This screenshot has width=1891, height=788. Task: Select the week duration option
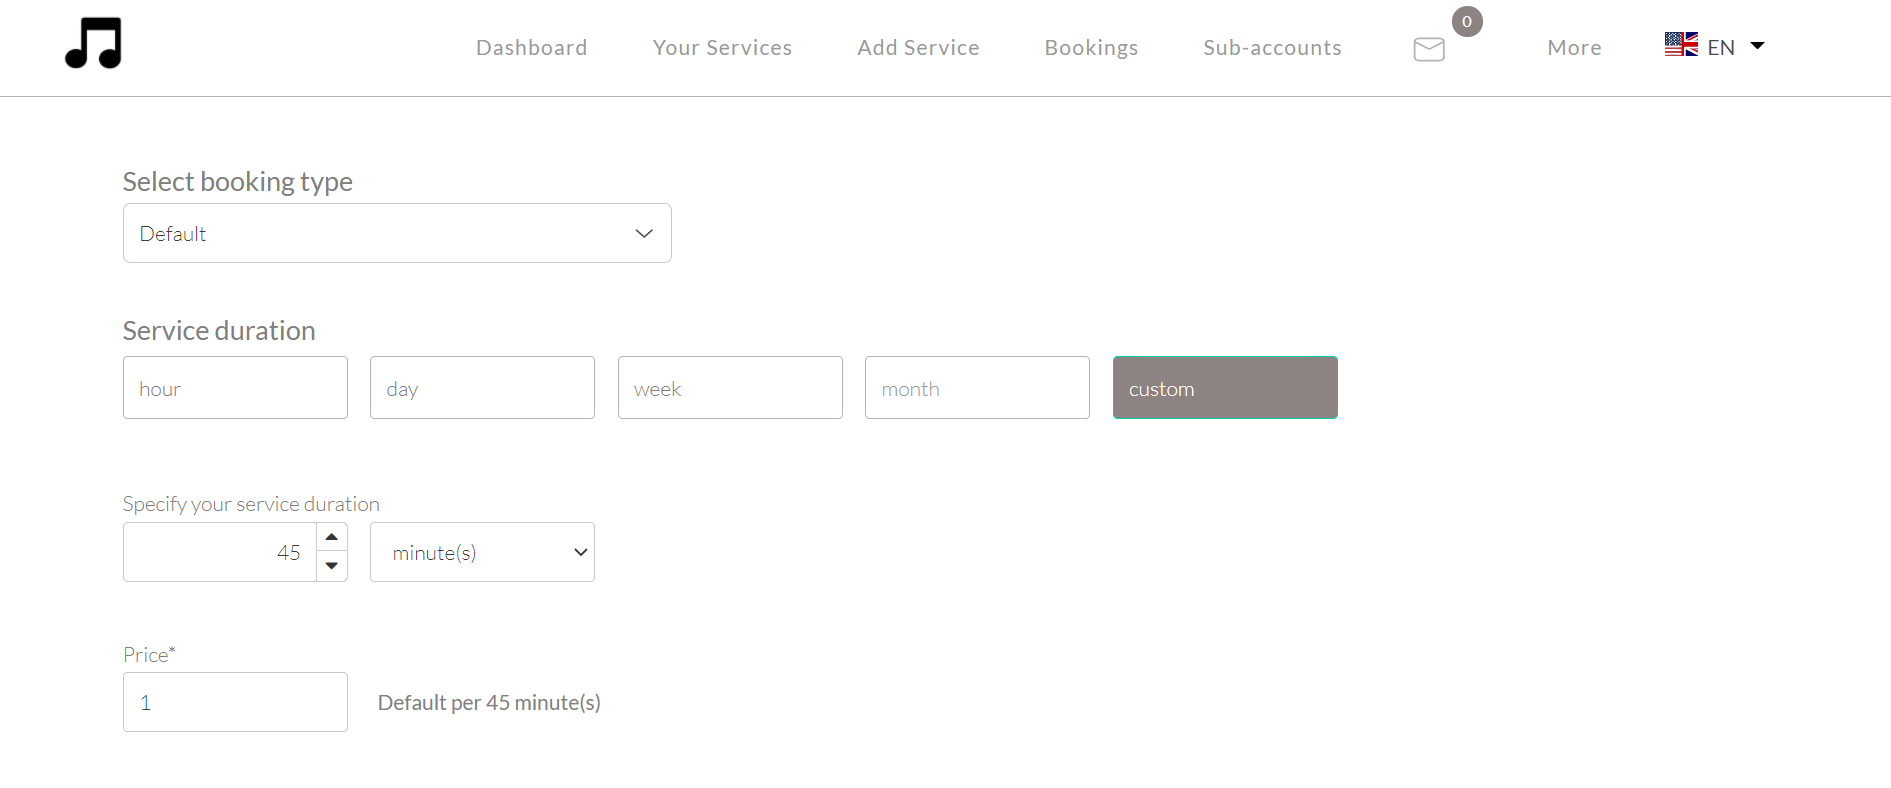[x=730, y=388]
